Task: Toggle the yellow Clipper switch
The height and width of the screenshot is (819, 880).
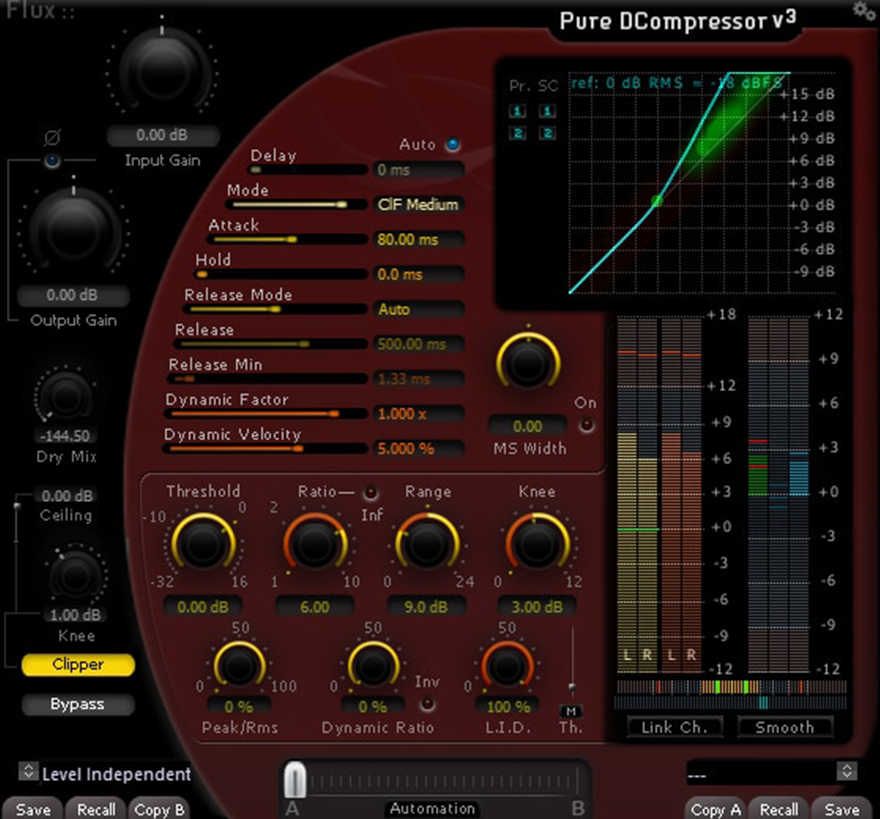Action: coord(77,665)
